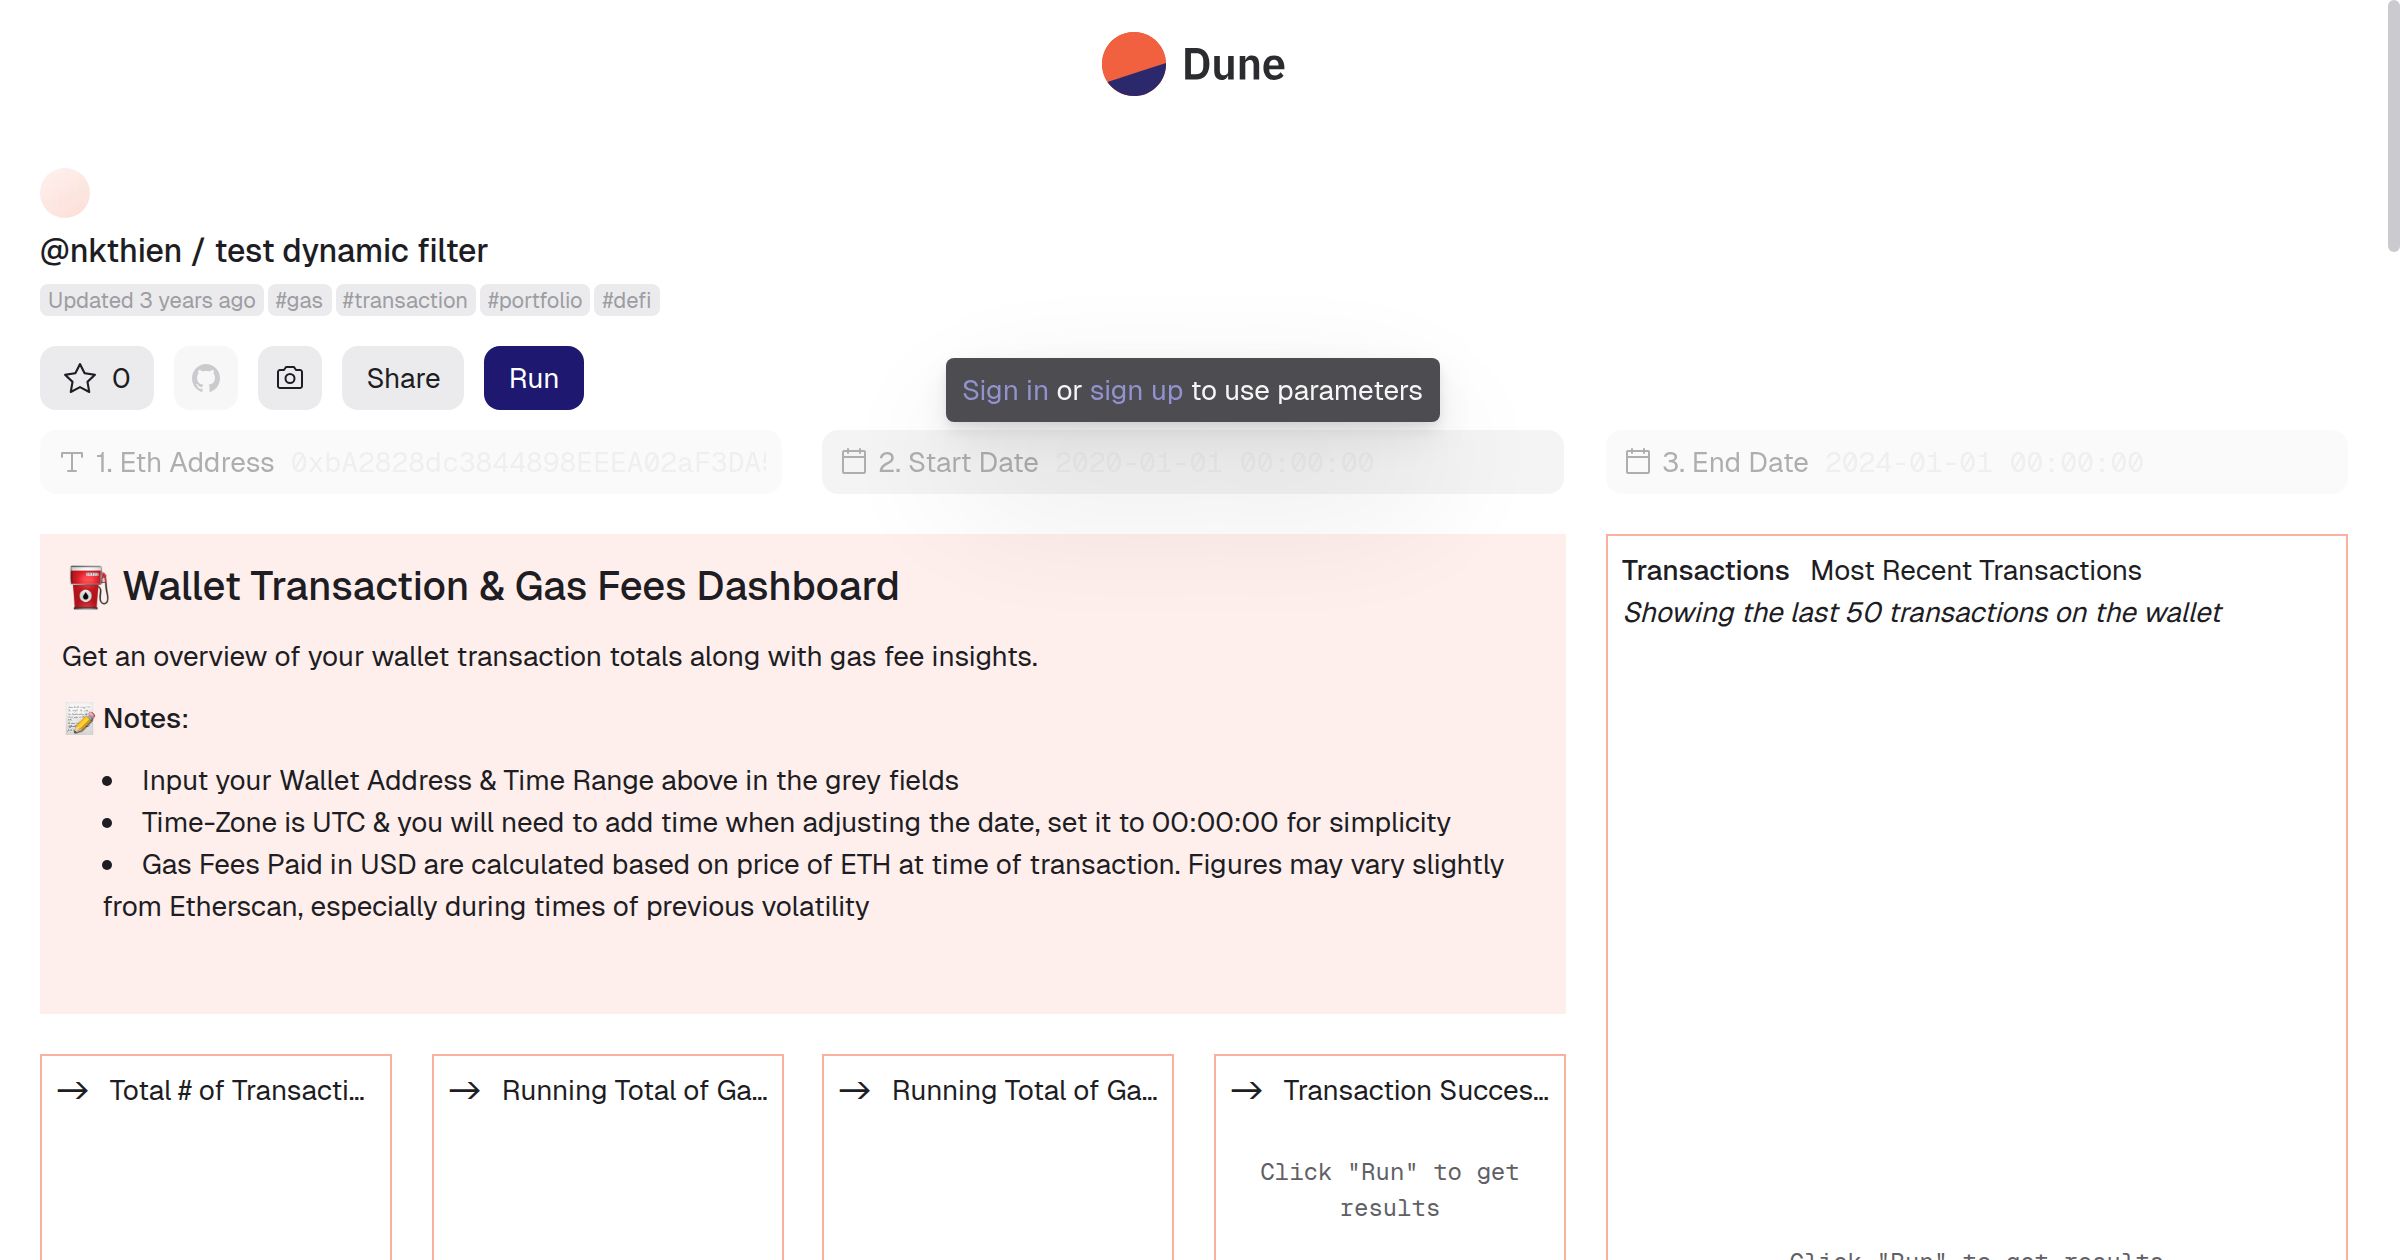Click the nkthien user avatar
Viewport: 2400px width, 1260px height.
[x=65, y=192]
